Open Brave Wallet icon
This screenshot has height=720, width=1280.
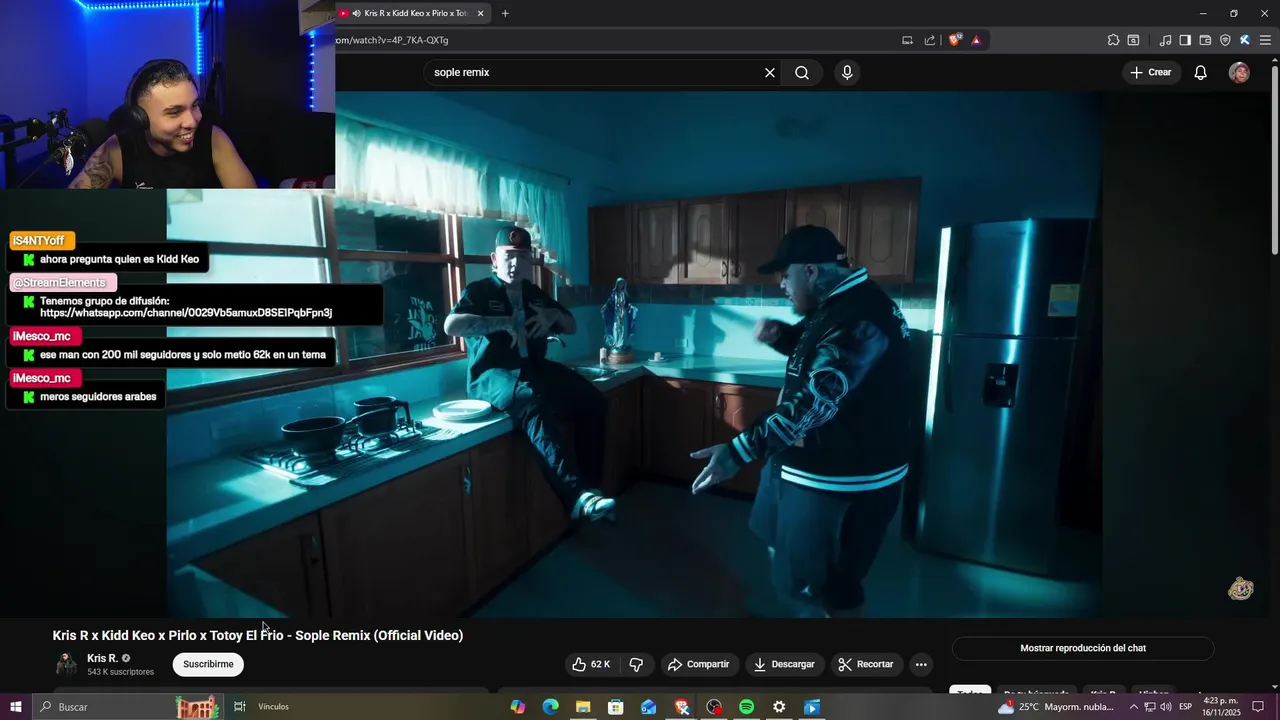pyautogui.click(x=1205, y=40)
